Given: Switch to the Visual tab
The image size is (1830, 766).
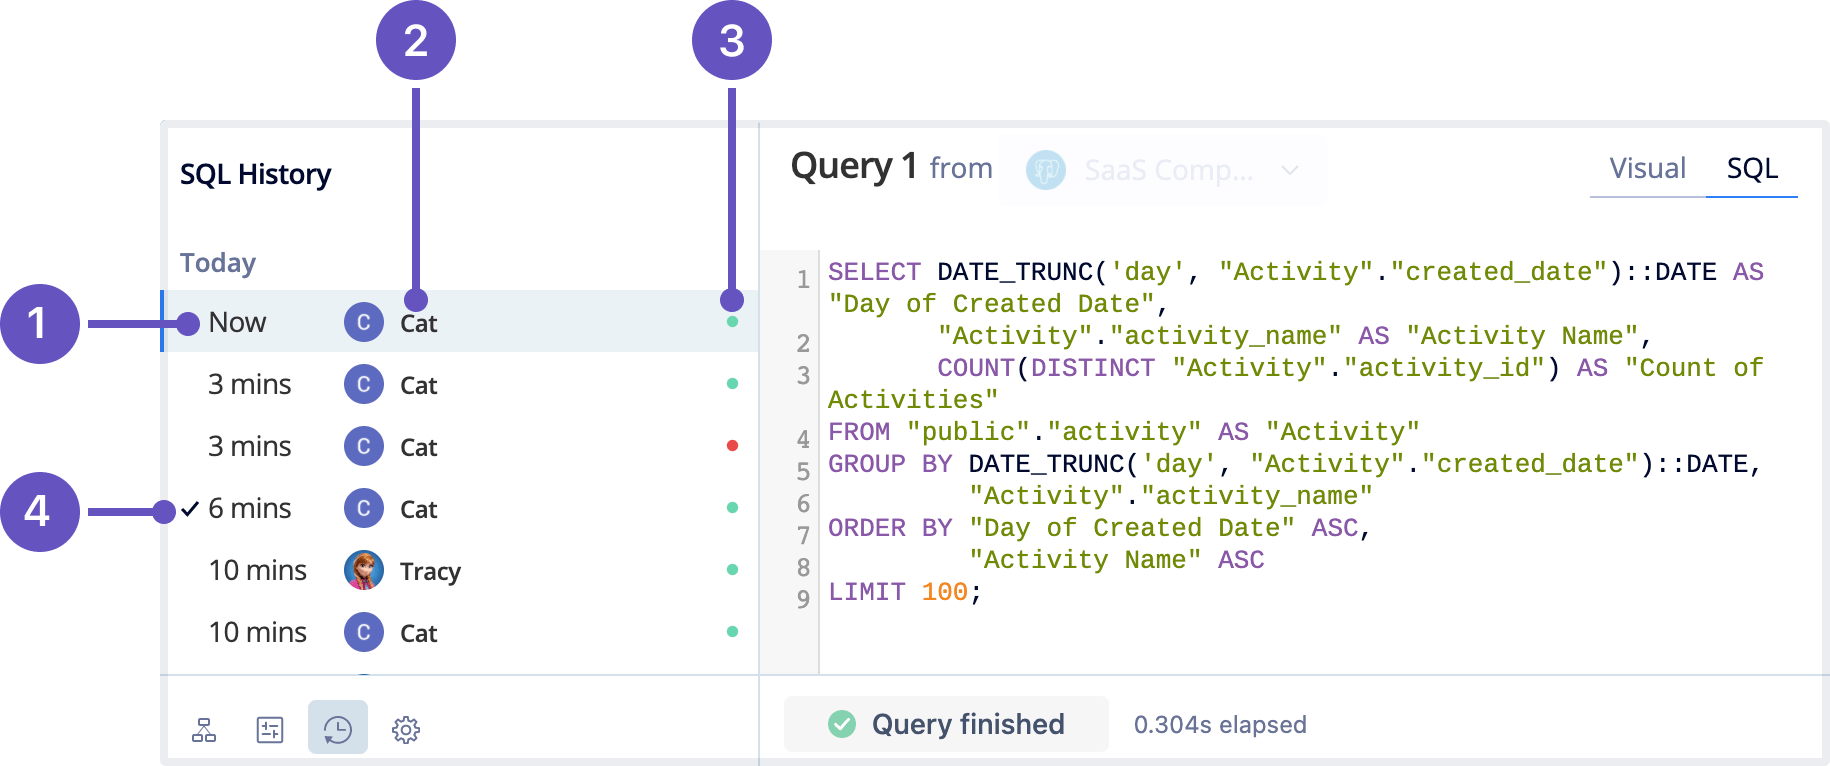Looking at the screenshot, I should click(x=1646, y=168).
